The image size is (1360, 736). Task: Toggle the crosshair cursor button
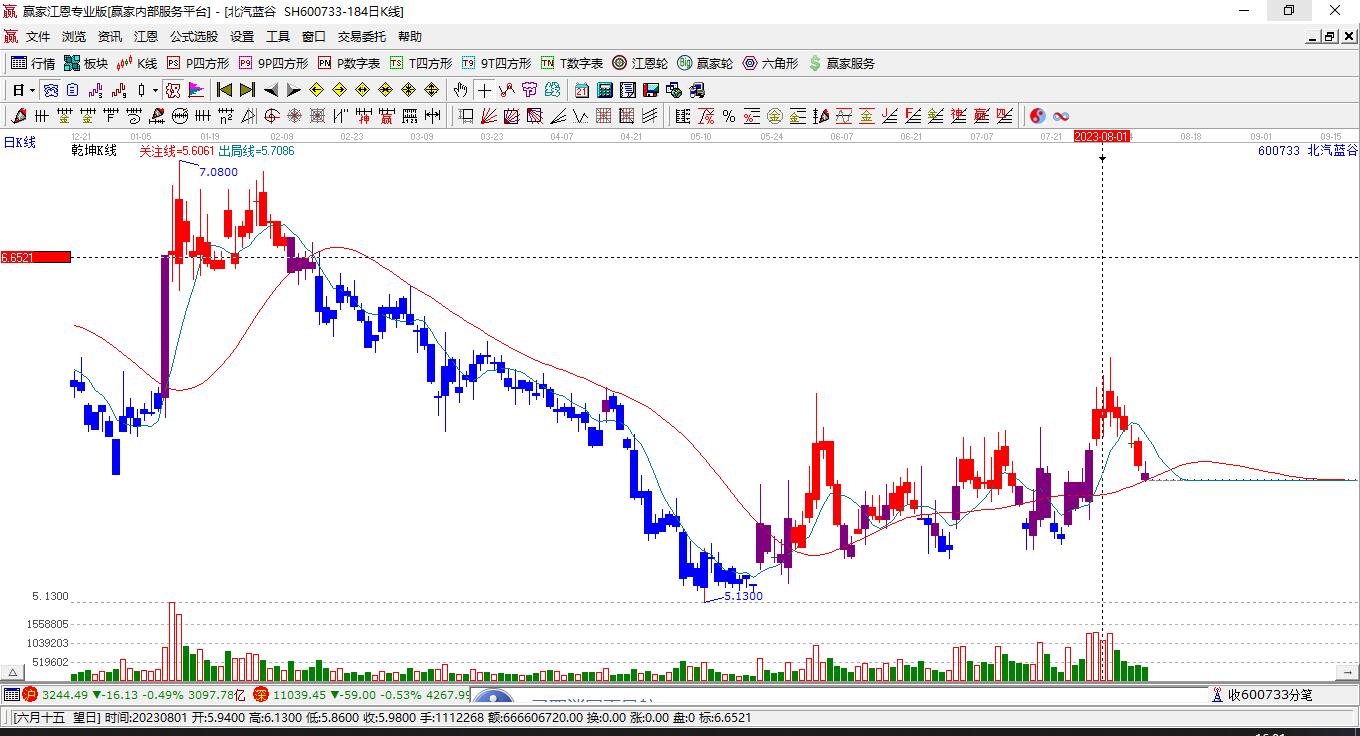tap(484, 89)
